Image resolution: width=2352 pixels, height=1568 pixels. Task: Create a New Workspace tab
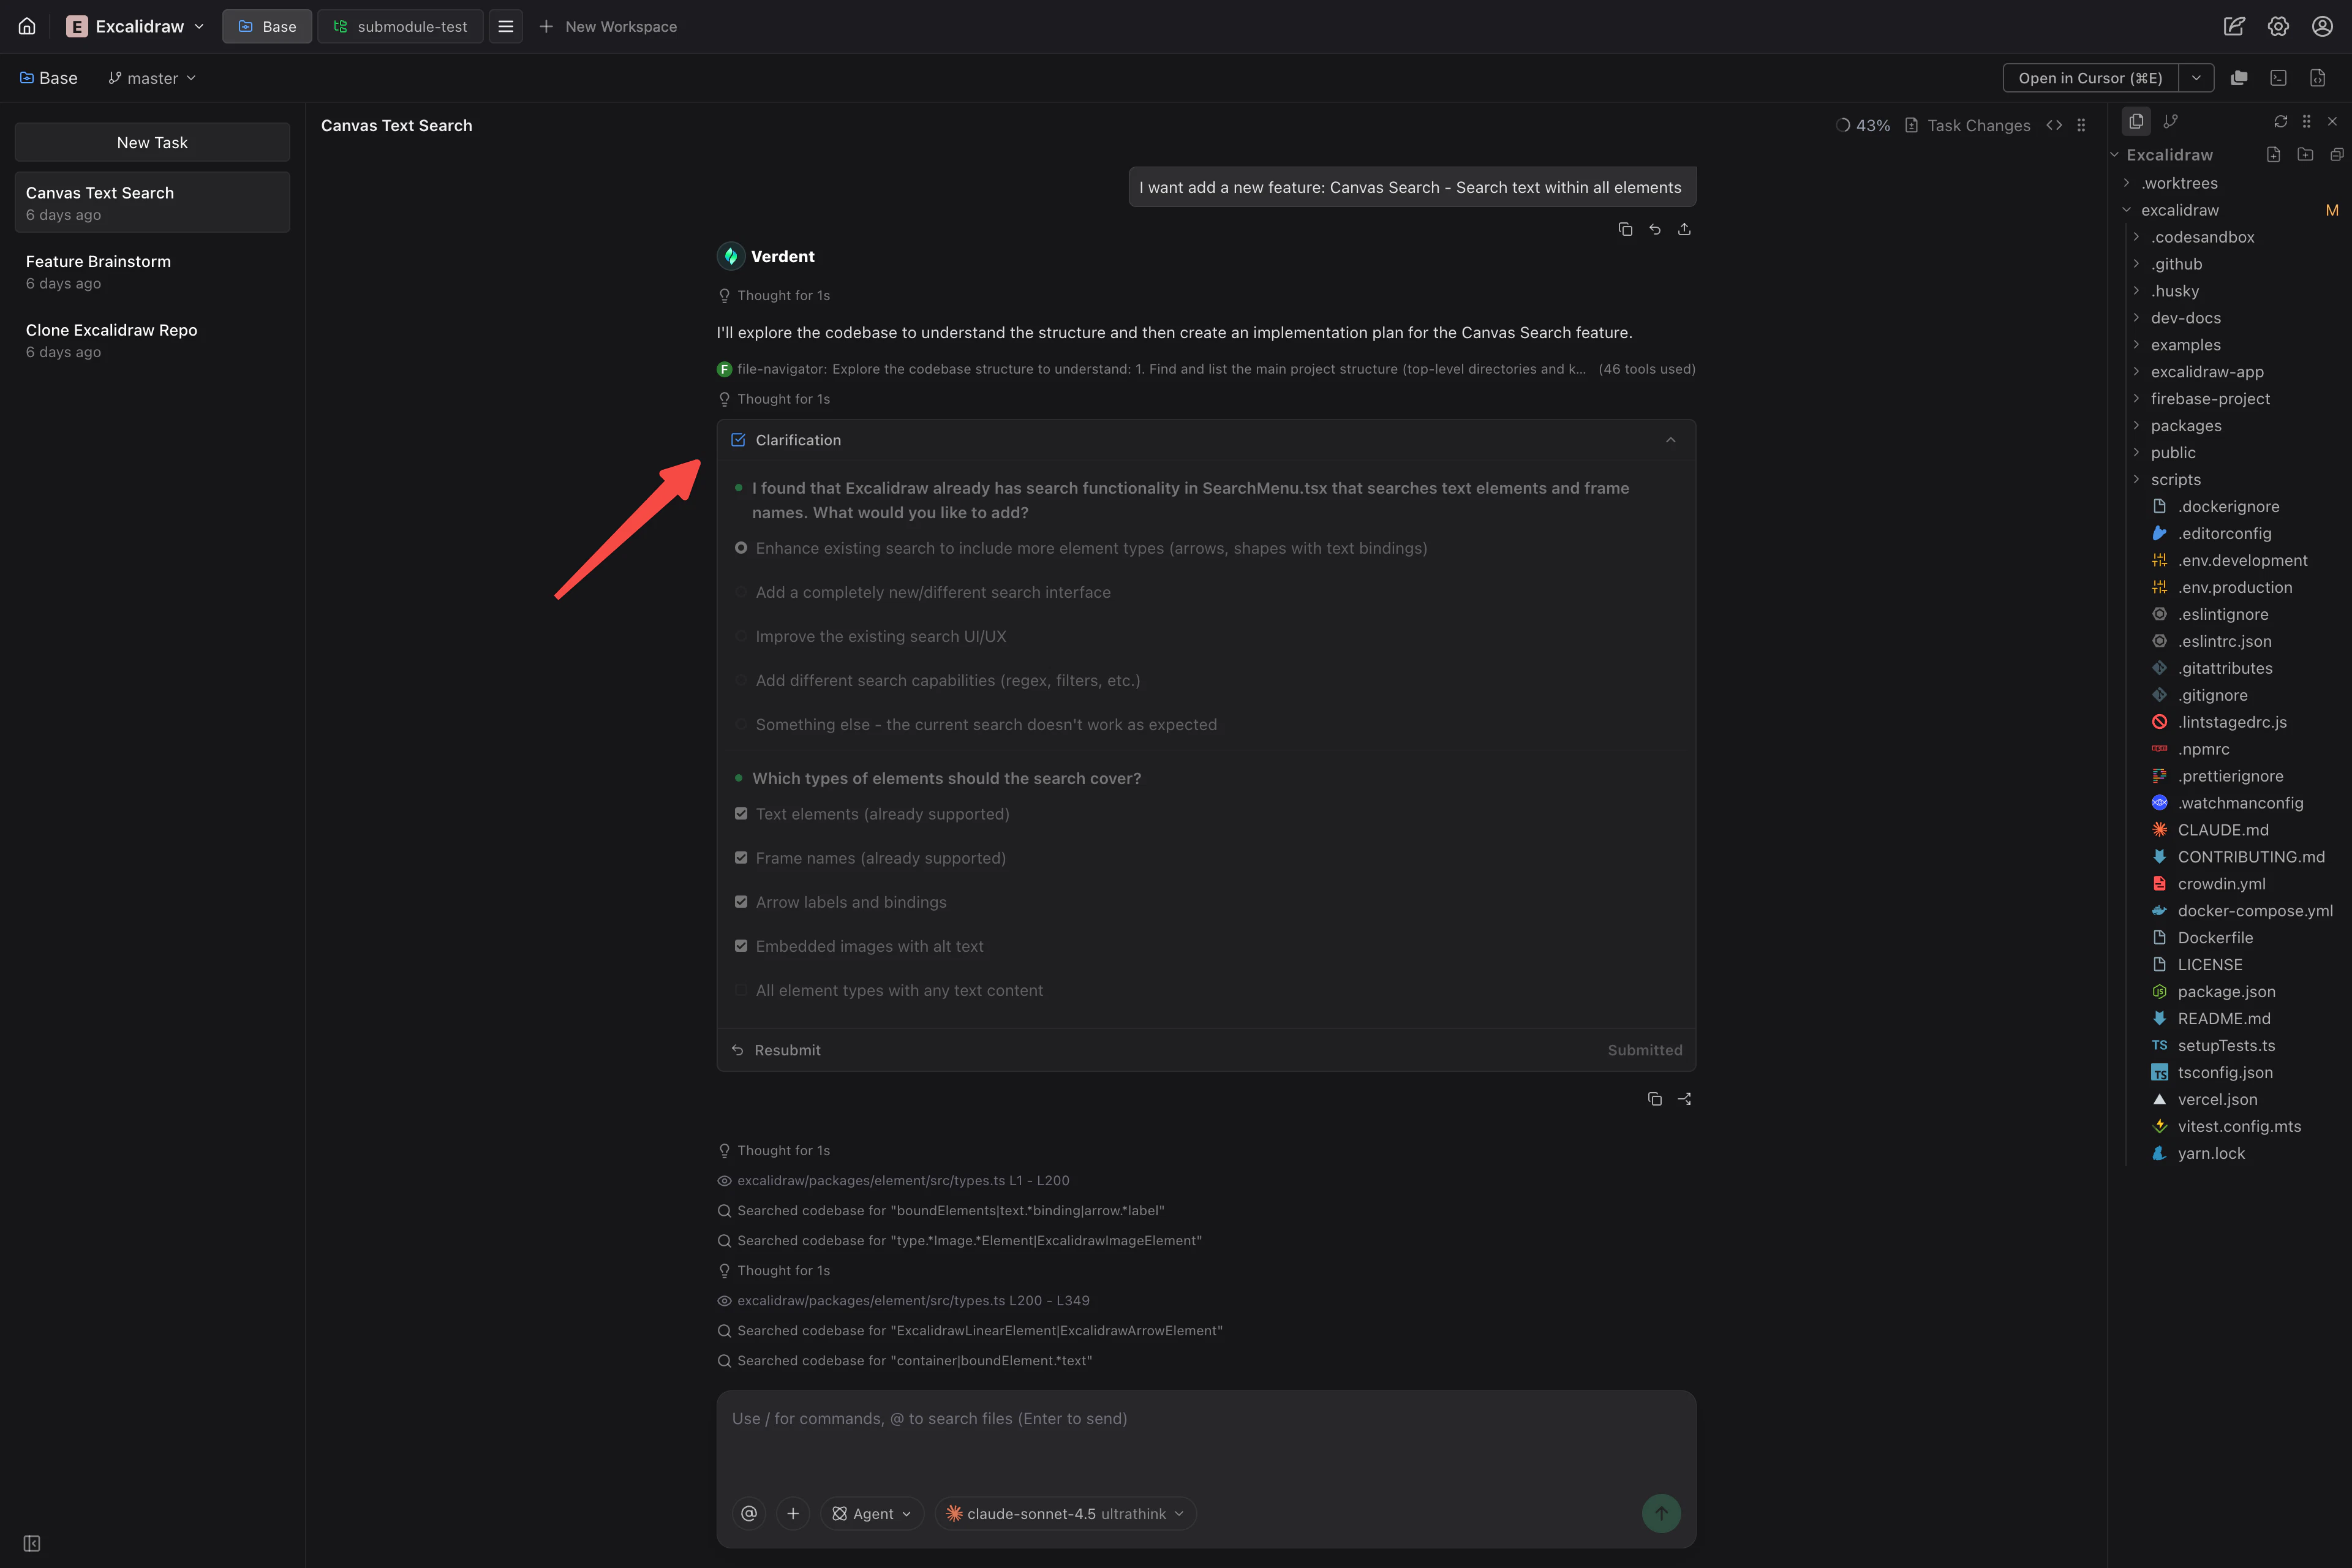(608, 26)
